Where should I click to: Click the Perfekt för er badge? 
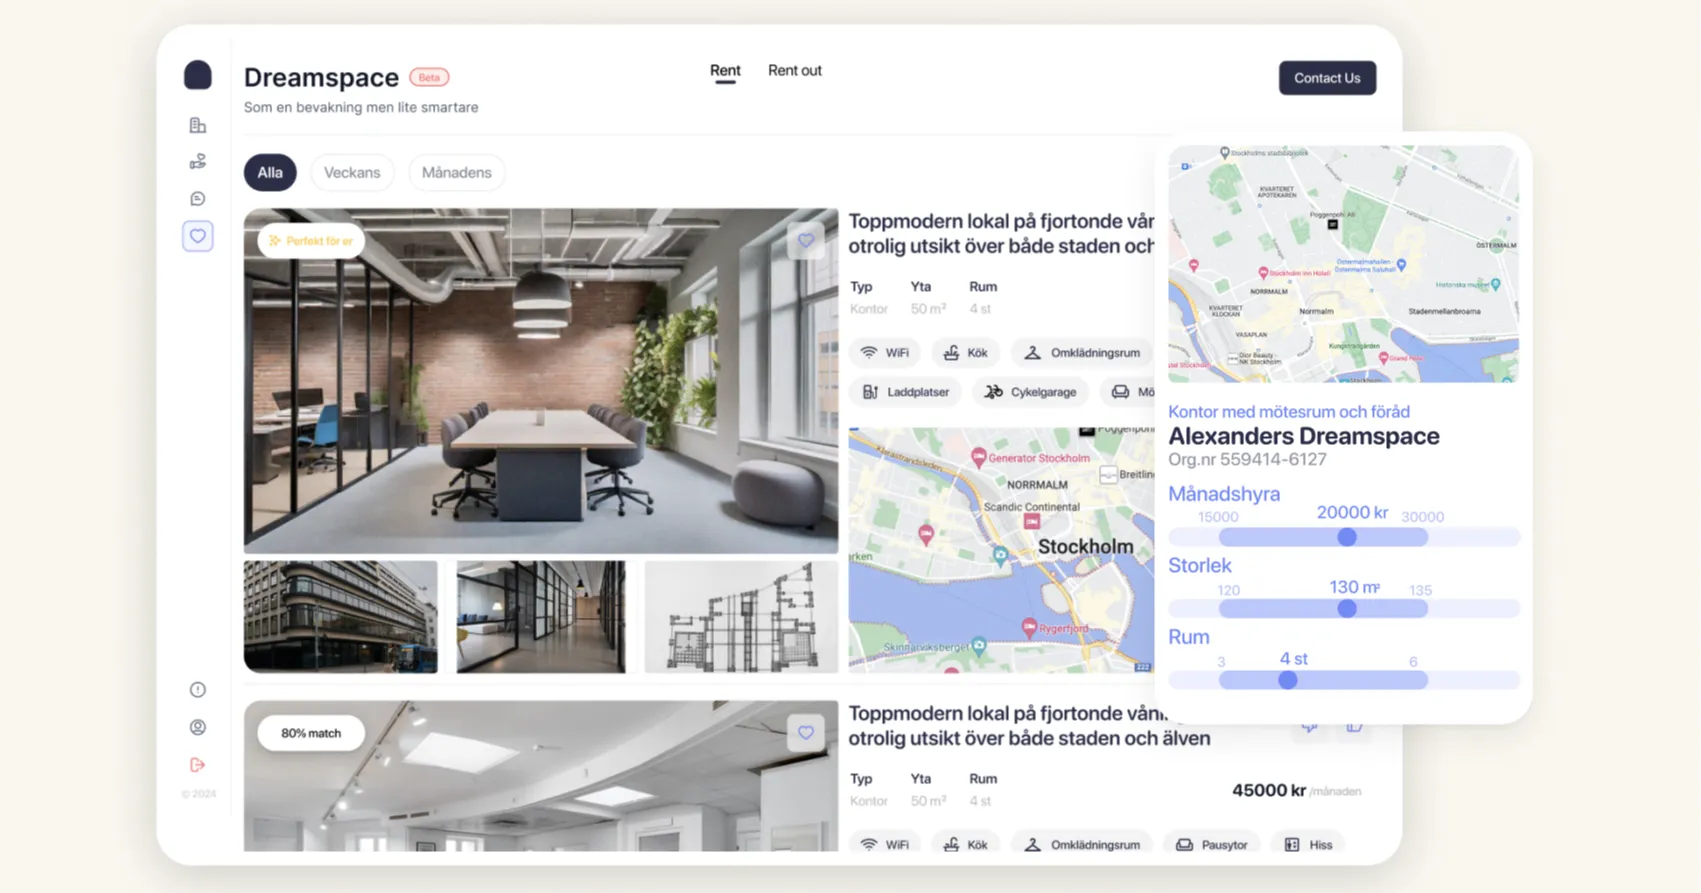pyautogui.click(x=311, y=241)
